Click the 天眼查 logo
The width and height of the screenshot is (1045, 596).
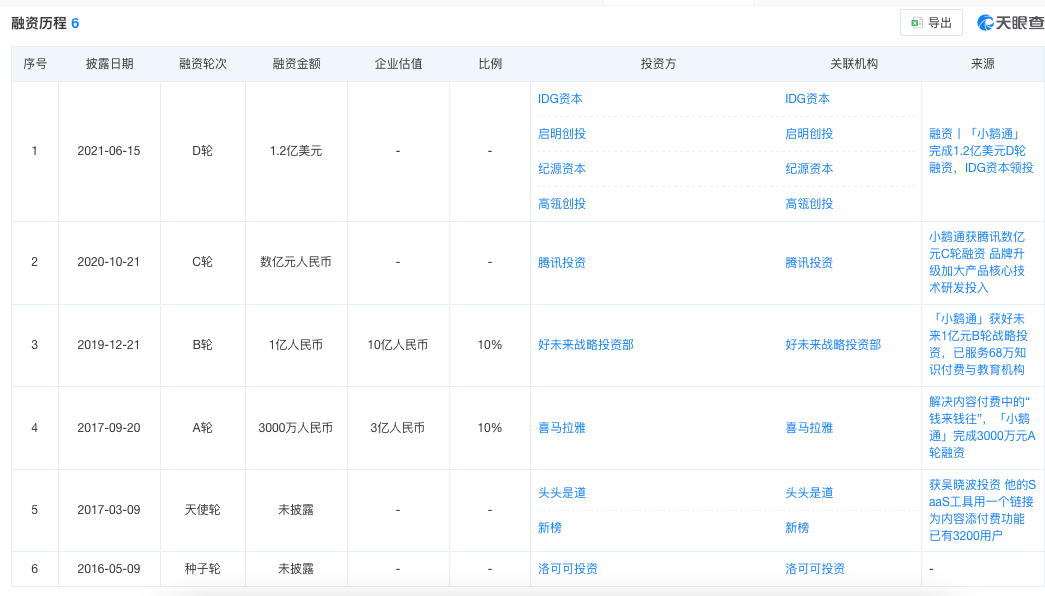tap(1009, 23)
